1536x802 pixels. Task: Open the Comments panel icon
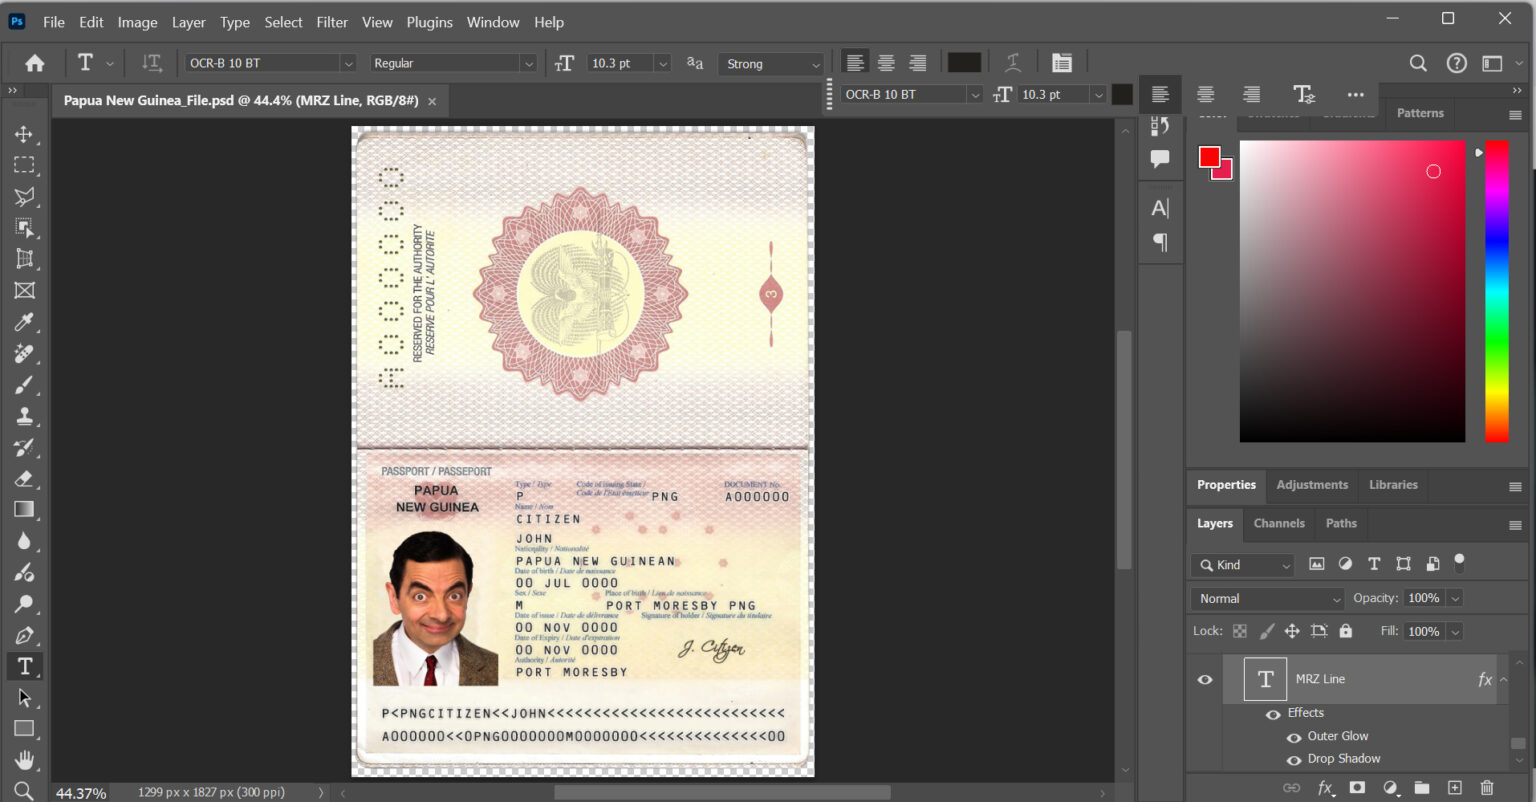point(1160,159)
